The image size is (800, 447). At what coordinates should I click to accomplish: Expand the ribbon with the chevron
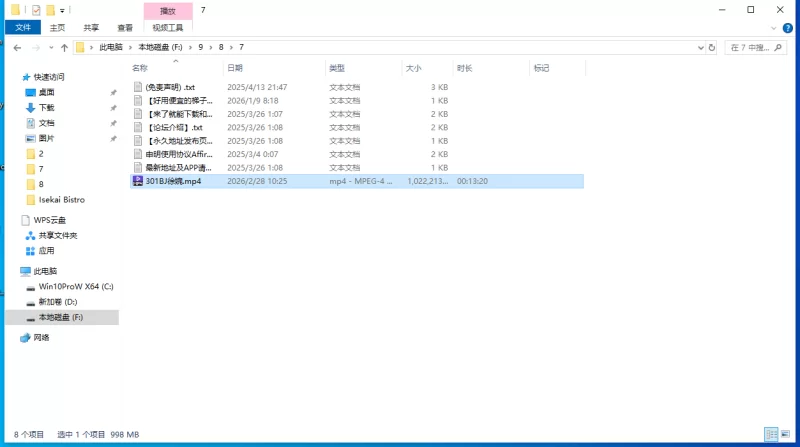click(x=774, y=28)
